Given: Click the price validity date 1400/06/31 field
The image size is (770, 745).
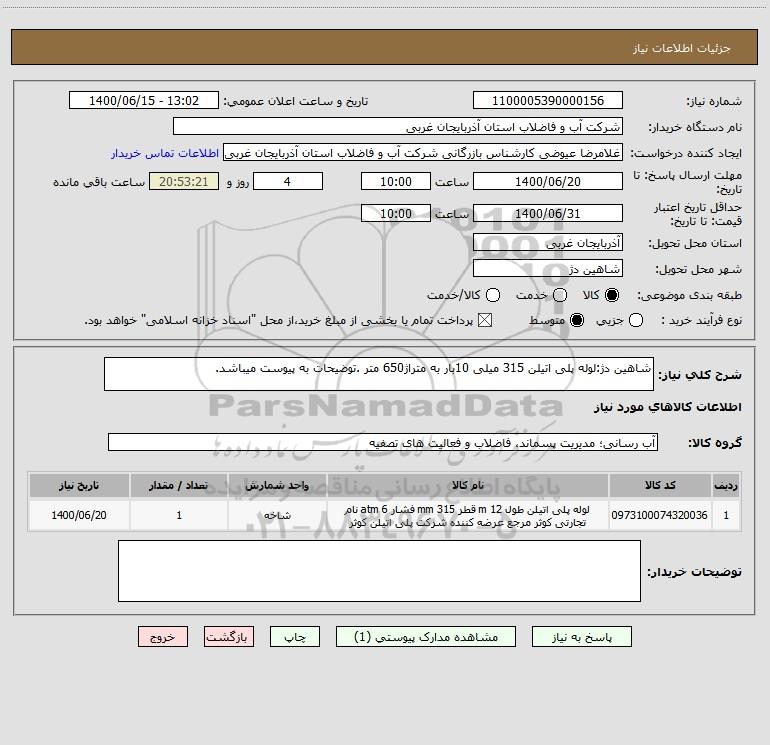Looking at the screenshot, I should (x=548, y=213).
